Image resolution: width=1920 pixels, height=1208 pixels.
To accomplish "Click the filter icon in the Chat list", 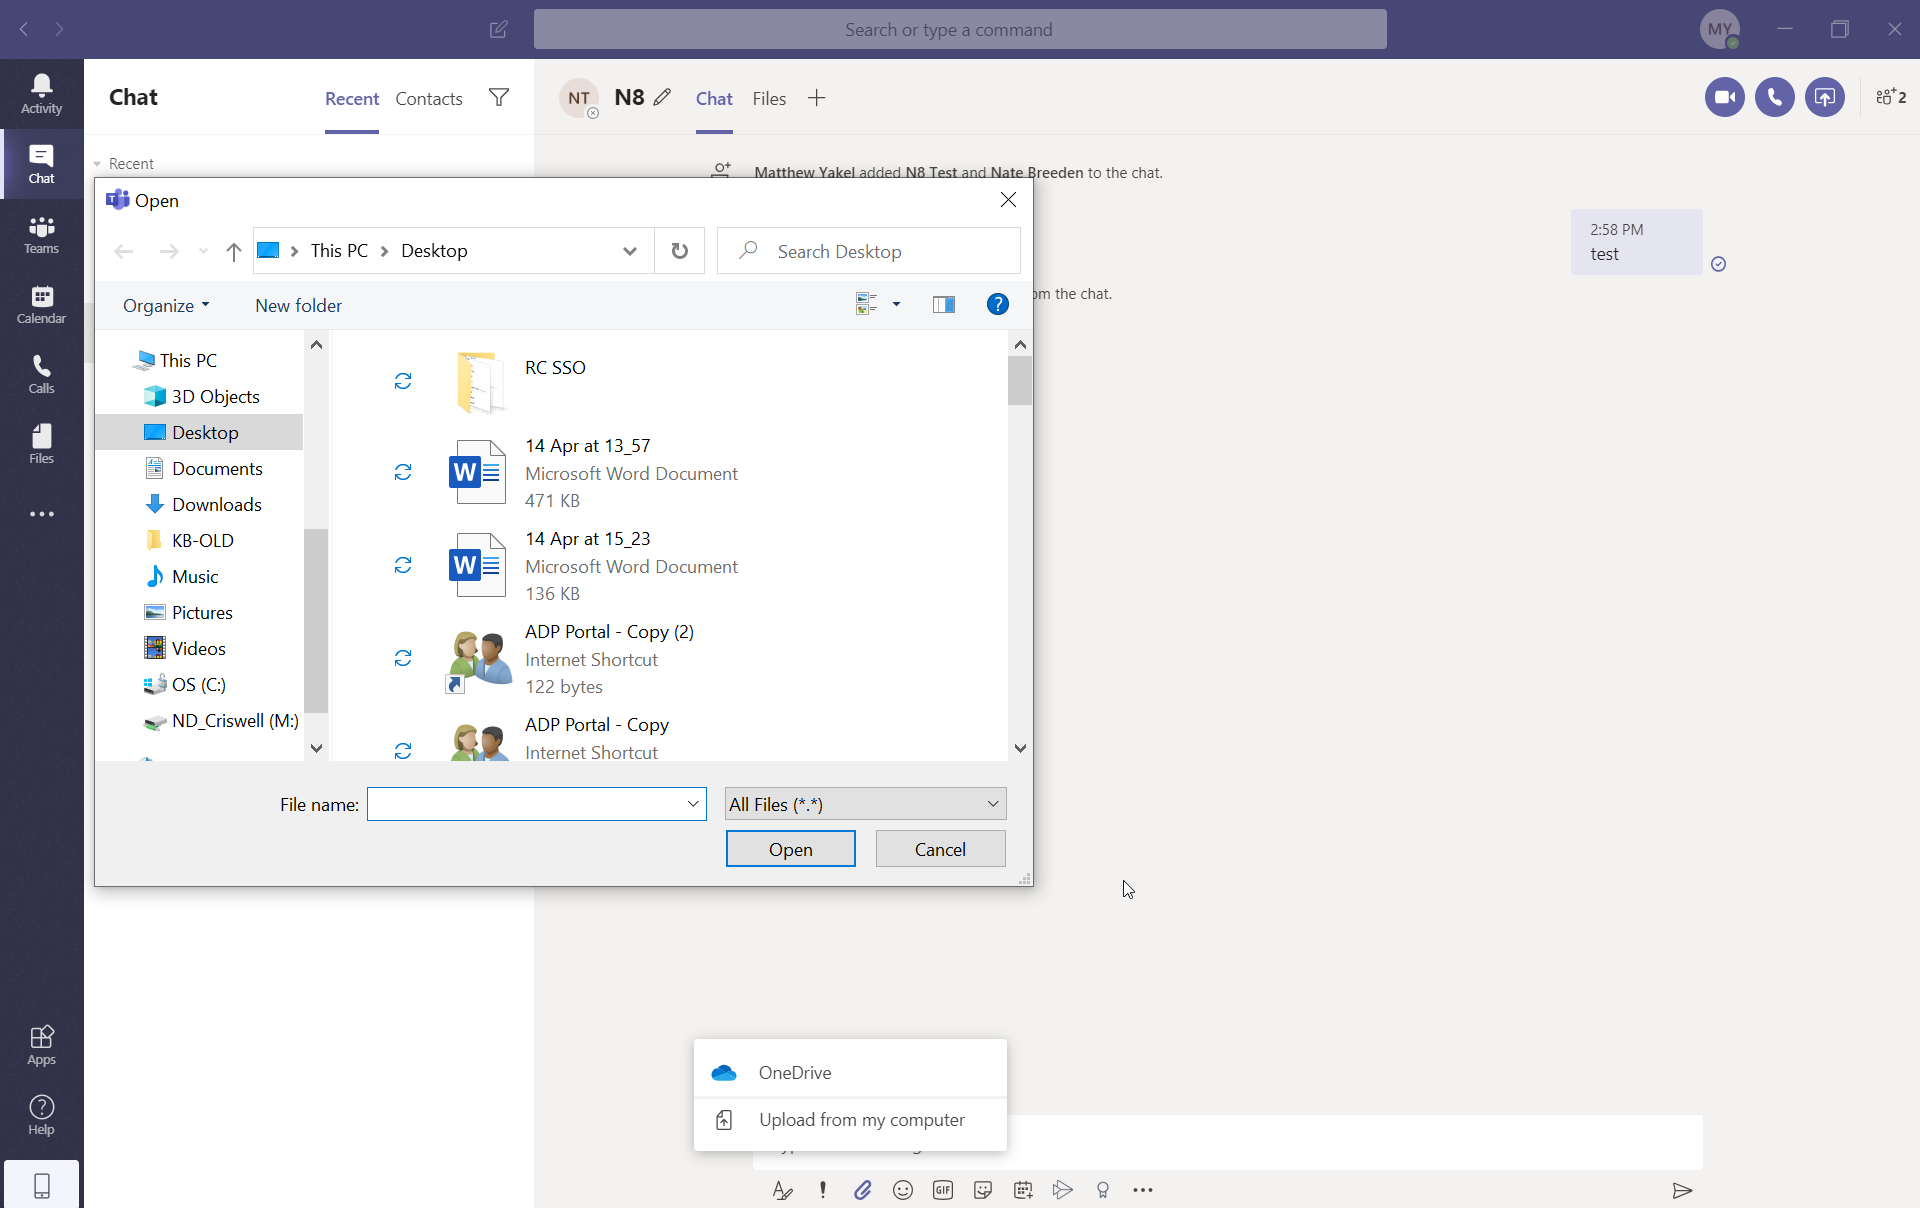I will click(498, 97).
